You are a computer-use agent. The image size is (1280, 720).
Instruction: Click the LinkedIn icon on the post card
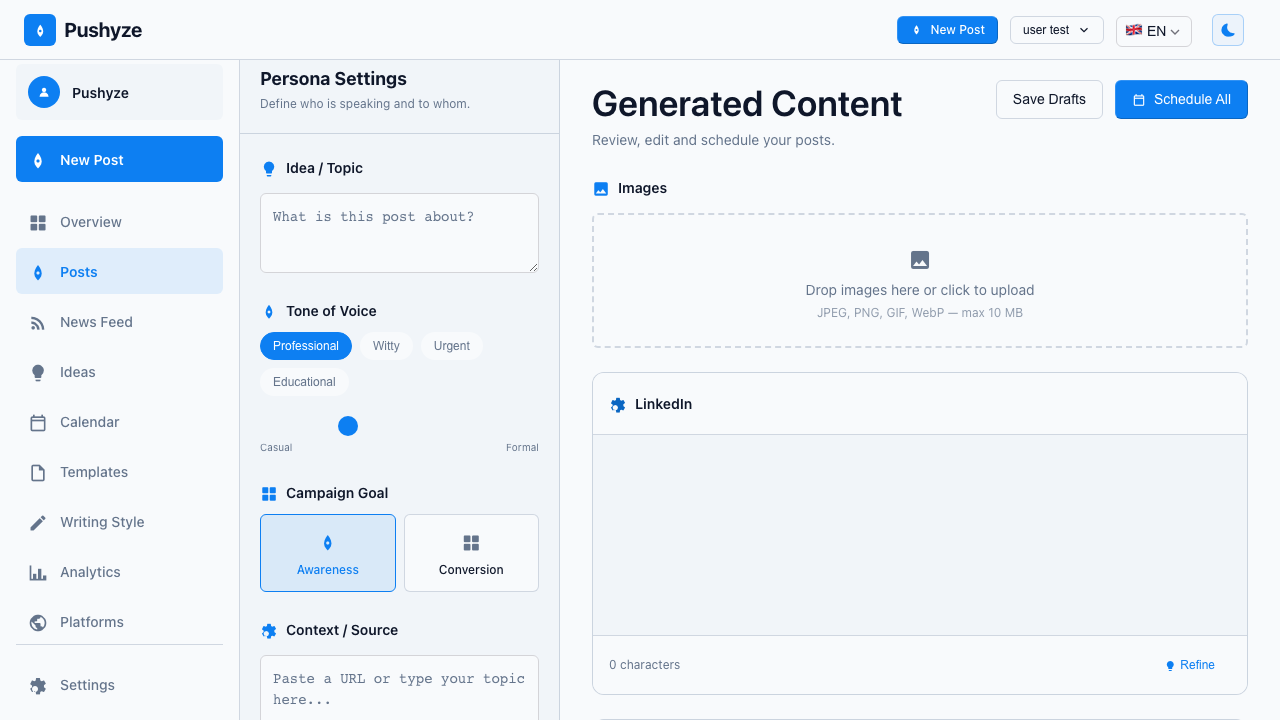618,404
